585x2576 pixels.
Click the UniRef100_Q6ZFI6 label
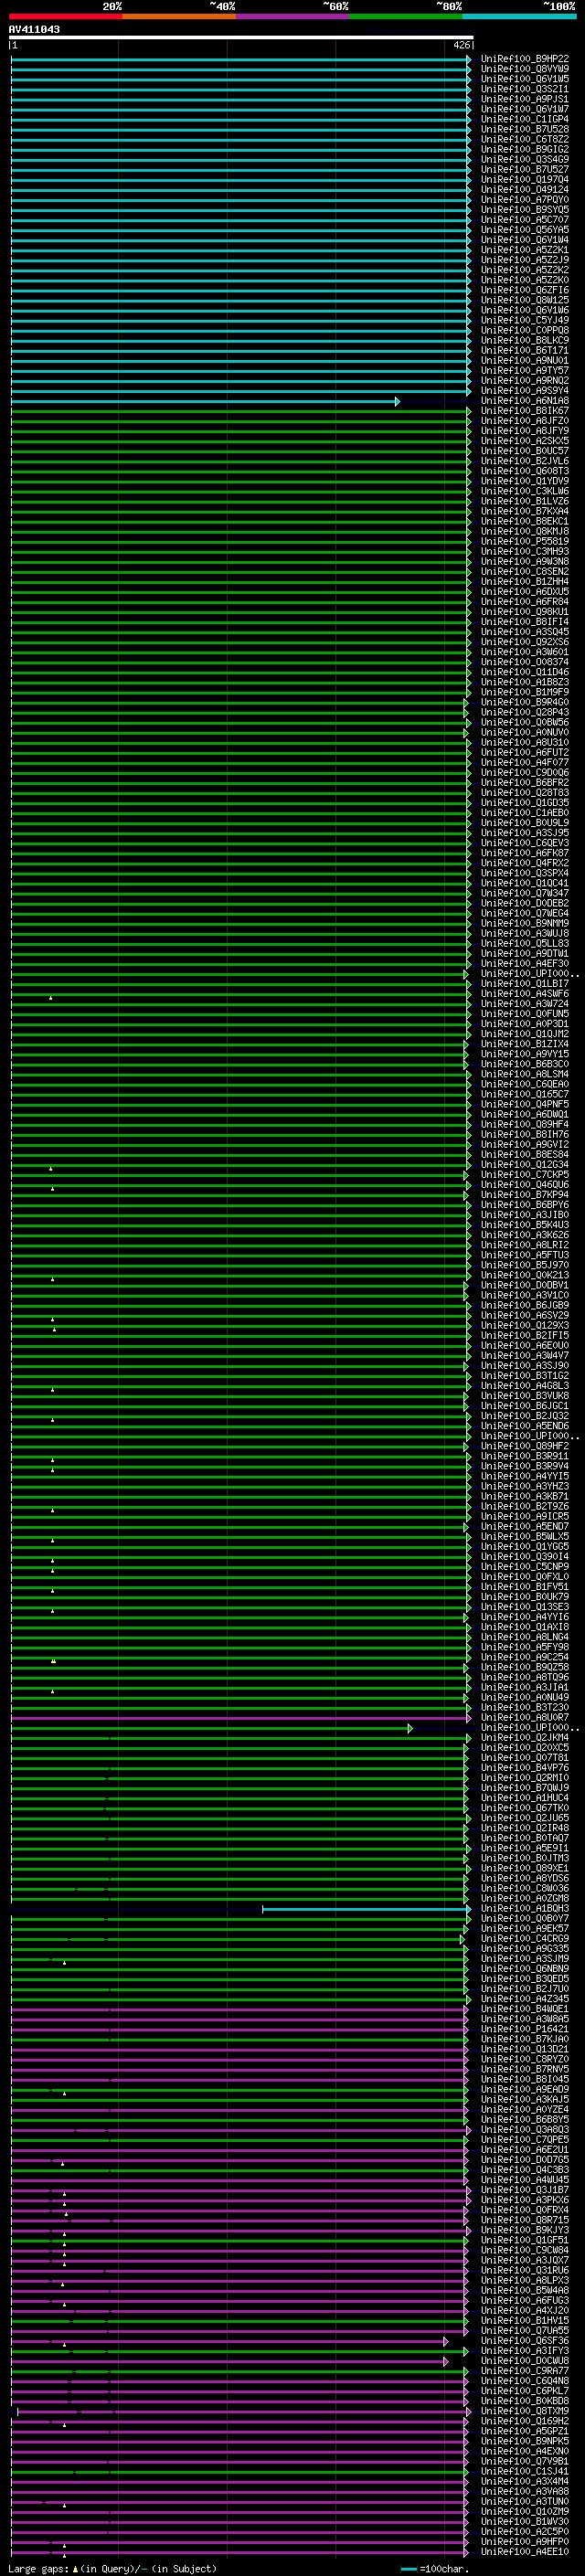click(525, 290)
